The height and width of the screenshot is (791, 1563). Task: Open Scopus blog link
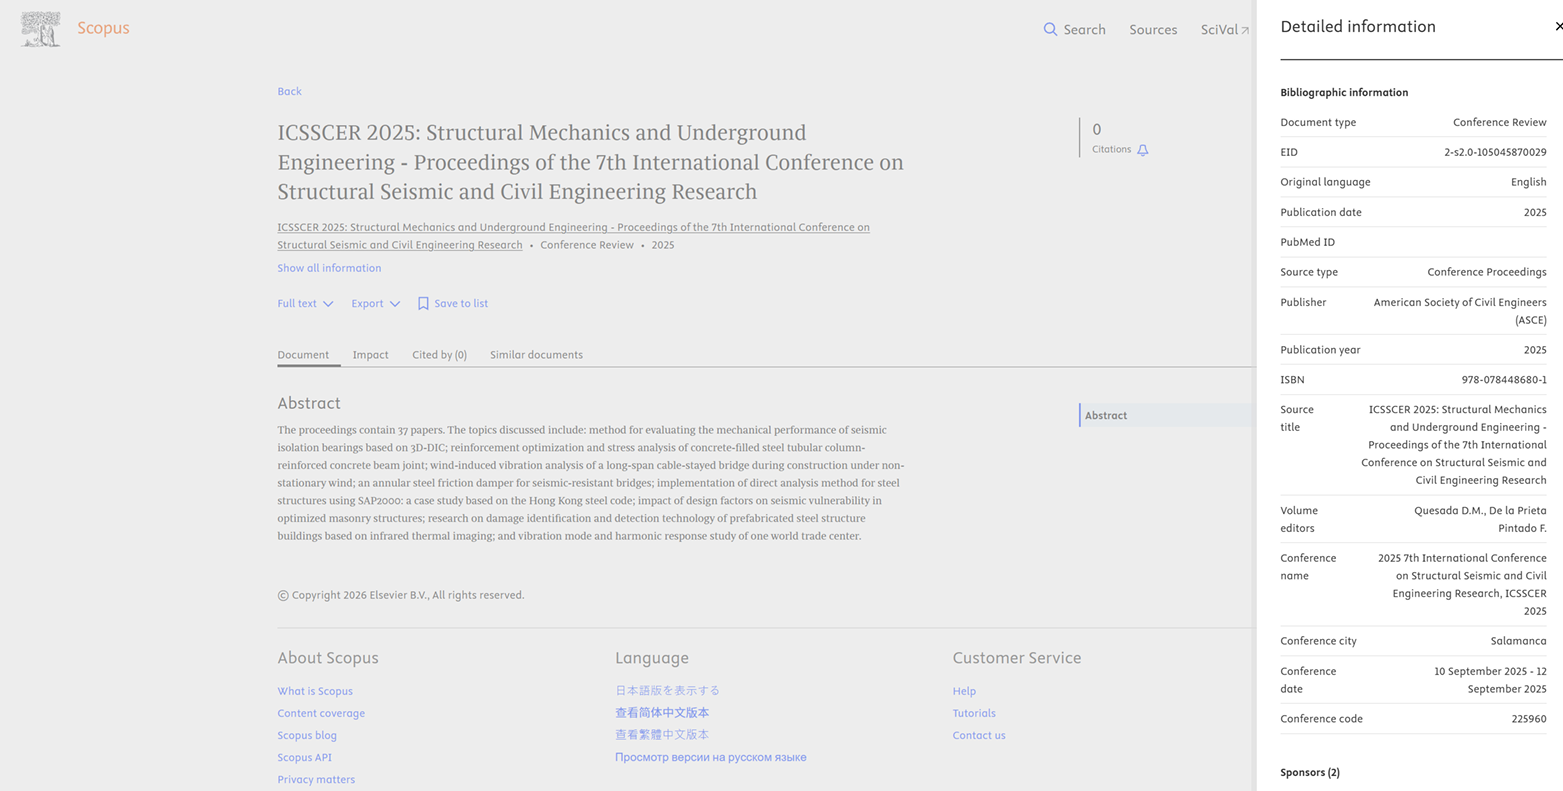[x=307, y=735]
